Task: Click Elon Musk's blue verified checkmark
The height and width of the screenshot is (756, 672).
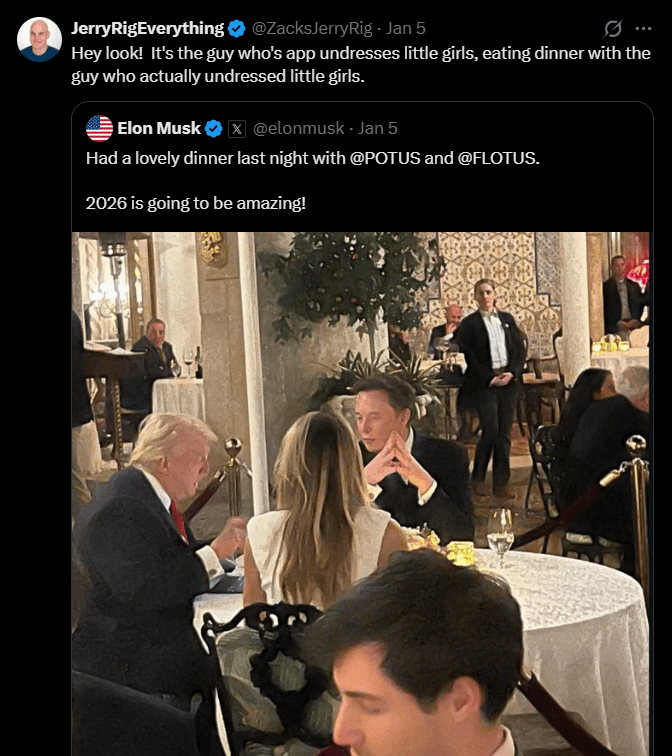Action: click(214, 128)
